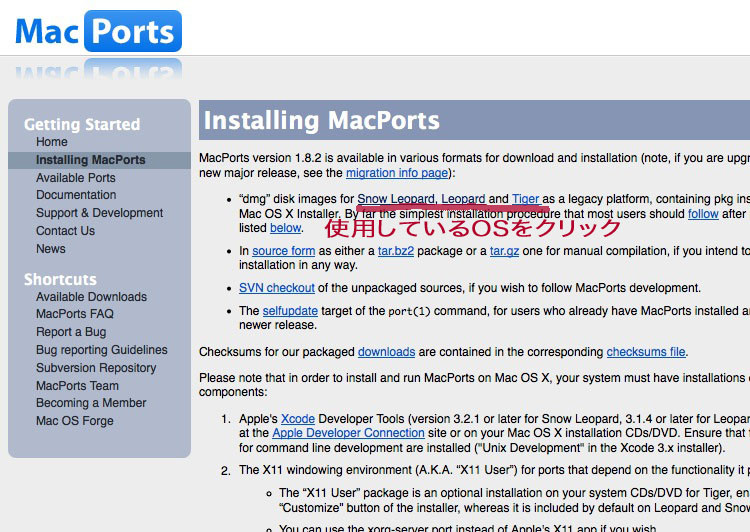Go to Documentation in the sidebar

[x=76, y=195]
